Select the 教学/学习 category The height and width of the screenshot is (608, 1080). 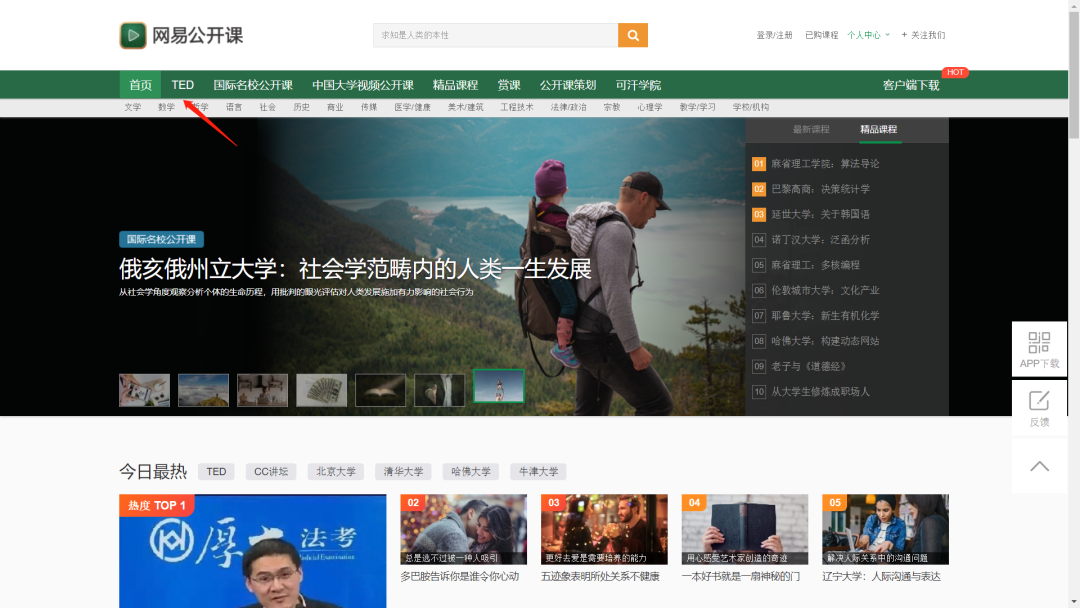[698, 107]
